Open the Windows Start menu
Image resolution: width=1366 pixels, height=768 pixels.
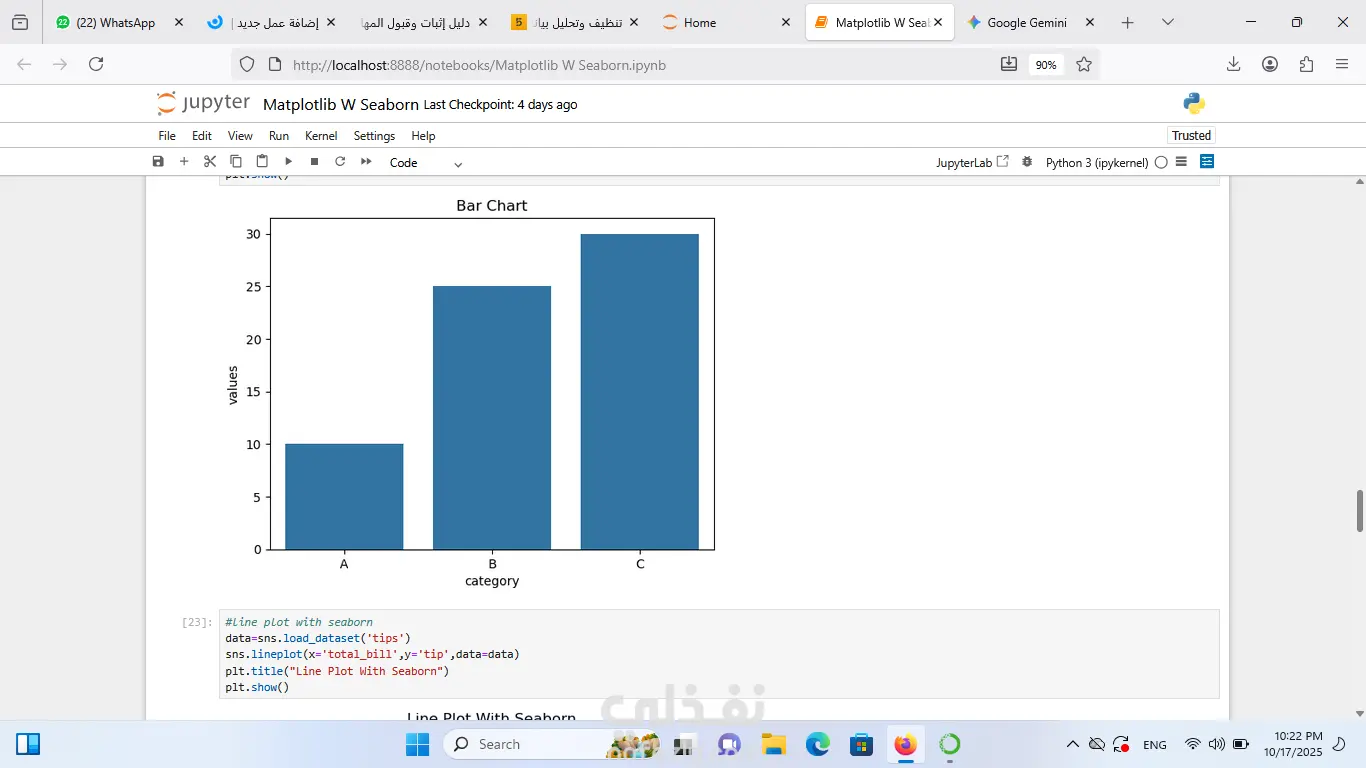tap(417, 744)
